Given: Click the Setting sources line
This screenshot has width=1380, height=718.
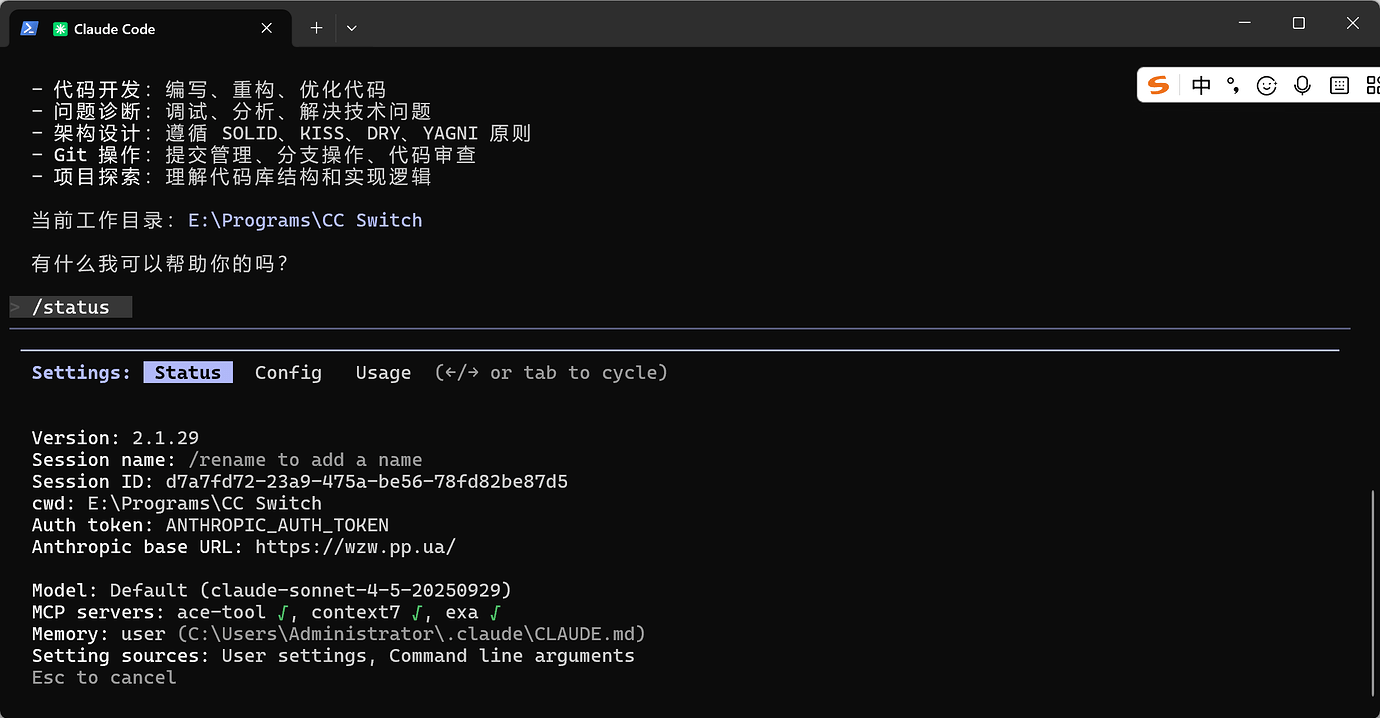Looking at the screenshot, I should pos(333,656).
